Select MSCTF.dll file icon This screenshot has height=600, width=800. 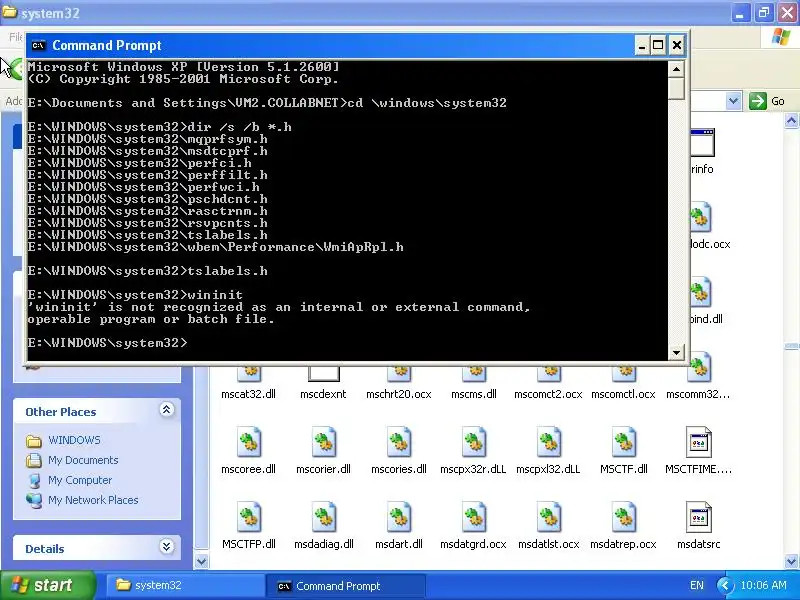pyautogui.click(x=623, y=442)
